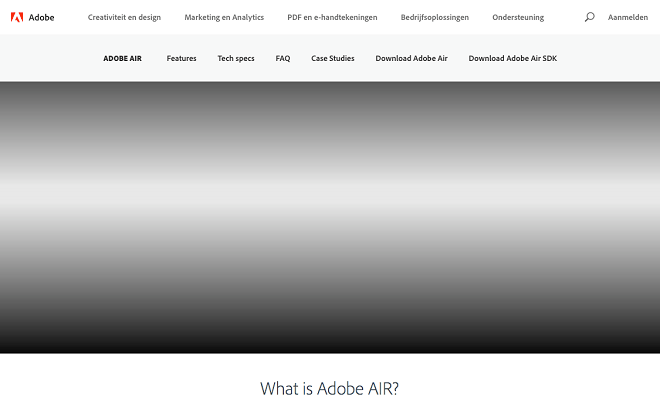The image size is (660, 414).
Task: Click Download Adobe Air SDK link
Action: [513, 58]
